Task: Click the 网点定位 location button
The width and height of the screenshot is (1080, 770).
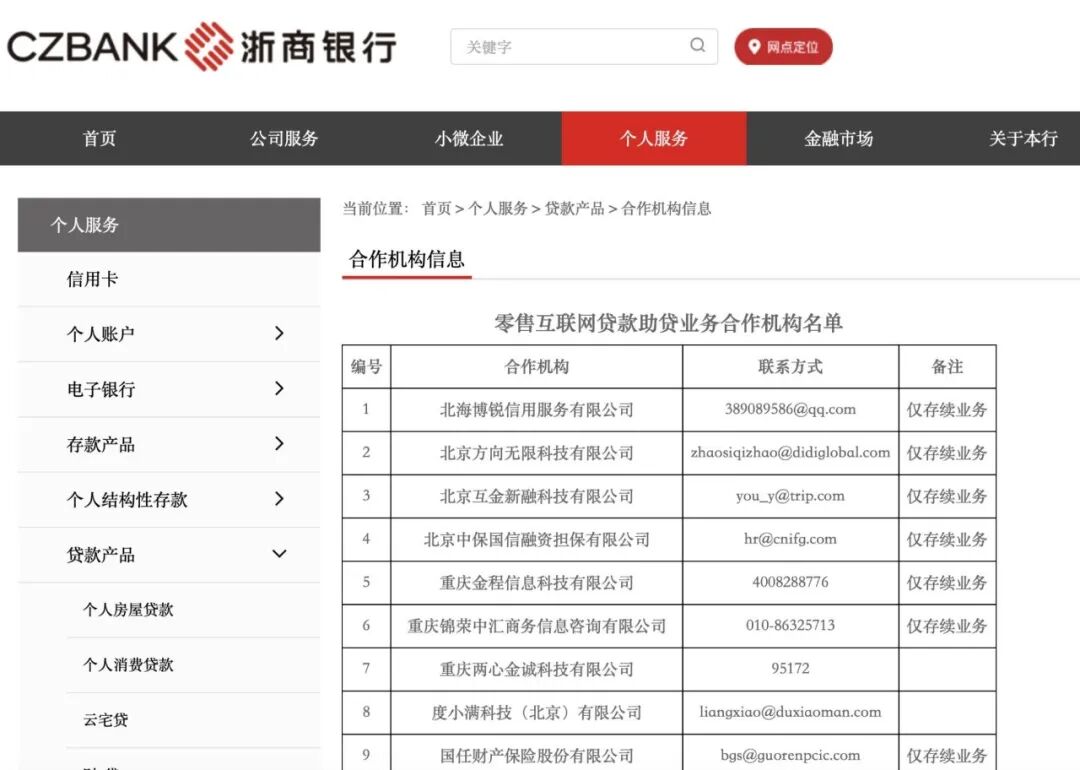Action: click(783, 47)
